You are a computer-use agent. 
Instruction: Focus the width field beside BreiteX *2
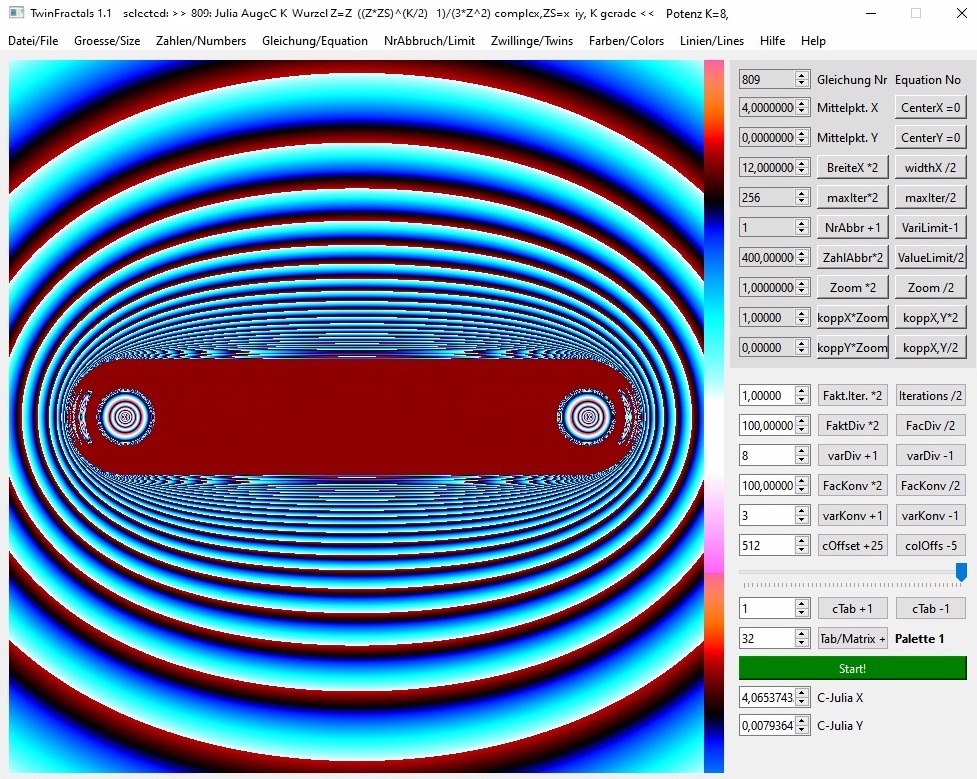coord(774,168)
